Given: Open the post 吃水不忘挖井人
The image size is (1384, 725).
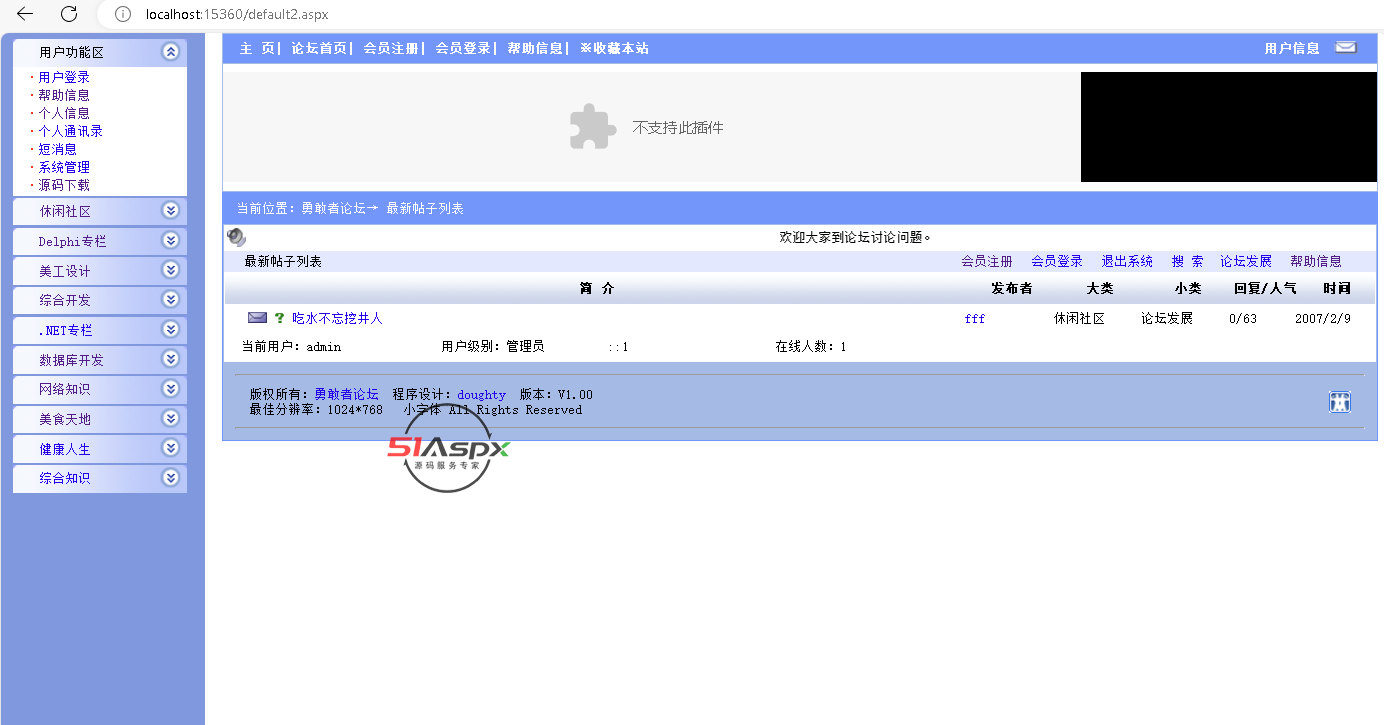Looking at the screenshot, I should 337,318.
